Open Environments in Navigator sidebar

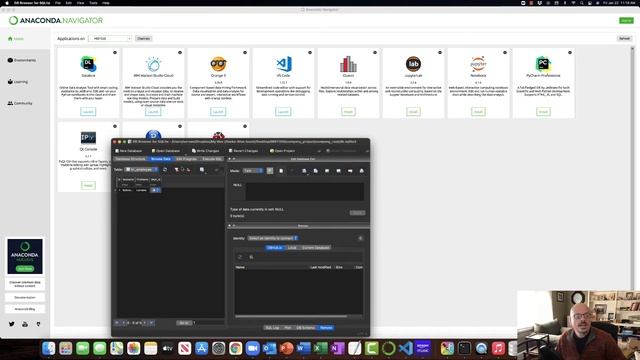(22, 60)
